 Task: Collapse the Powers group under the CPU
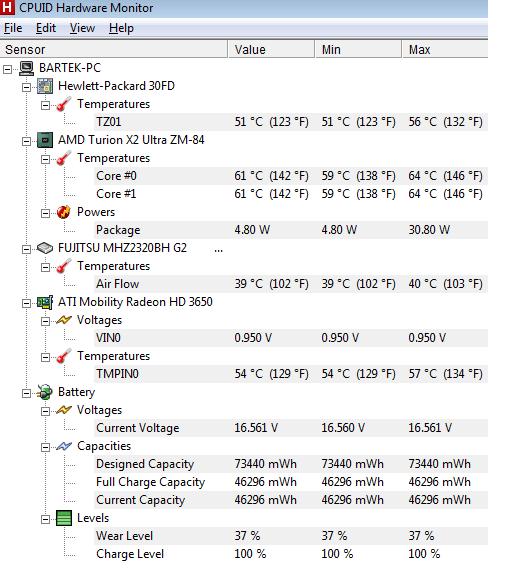tap(45, 213)
